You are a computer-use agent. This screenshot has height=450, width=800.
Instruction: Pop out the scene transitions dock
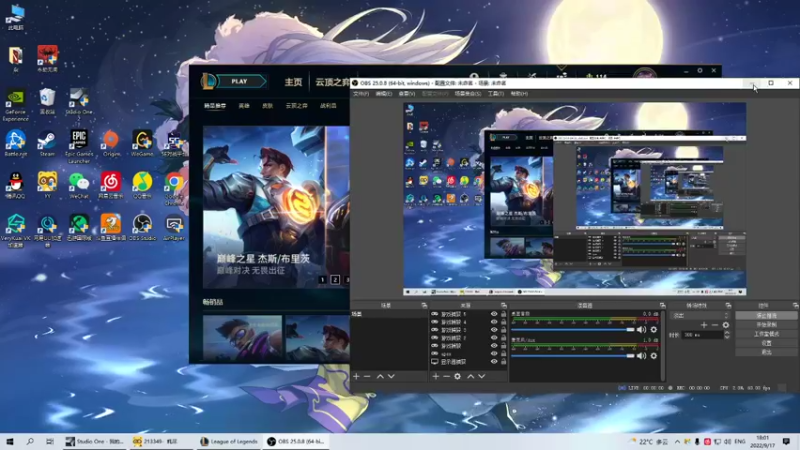coord(728,305)
